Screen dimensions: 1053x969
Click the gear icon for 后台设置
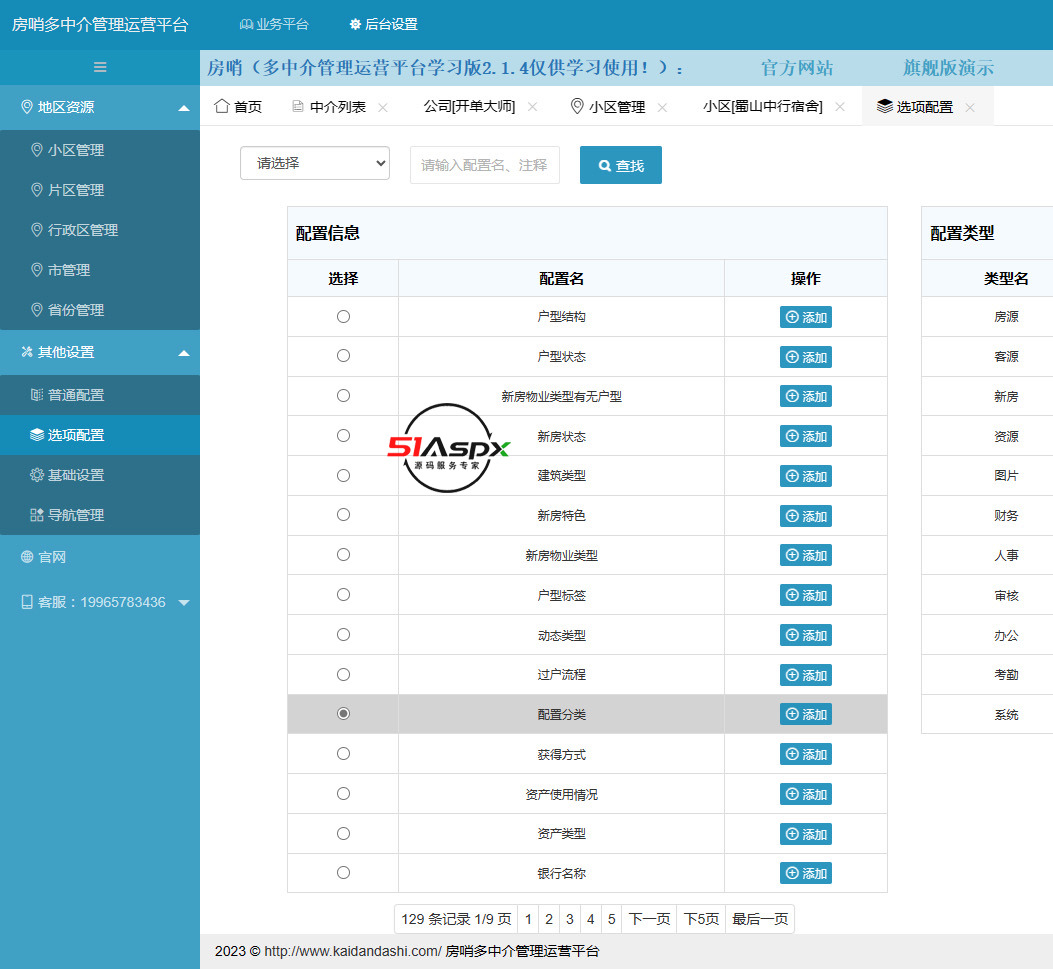[x=355, y=24]
